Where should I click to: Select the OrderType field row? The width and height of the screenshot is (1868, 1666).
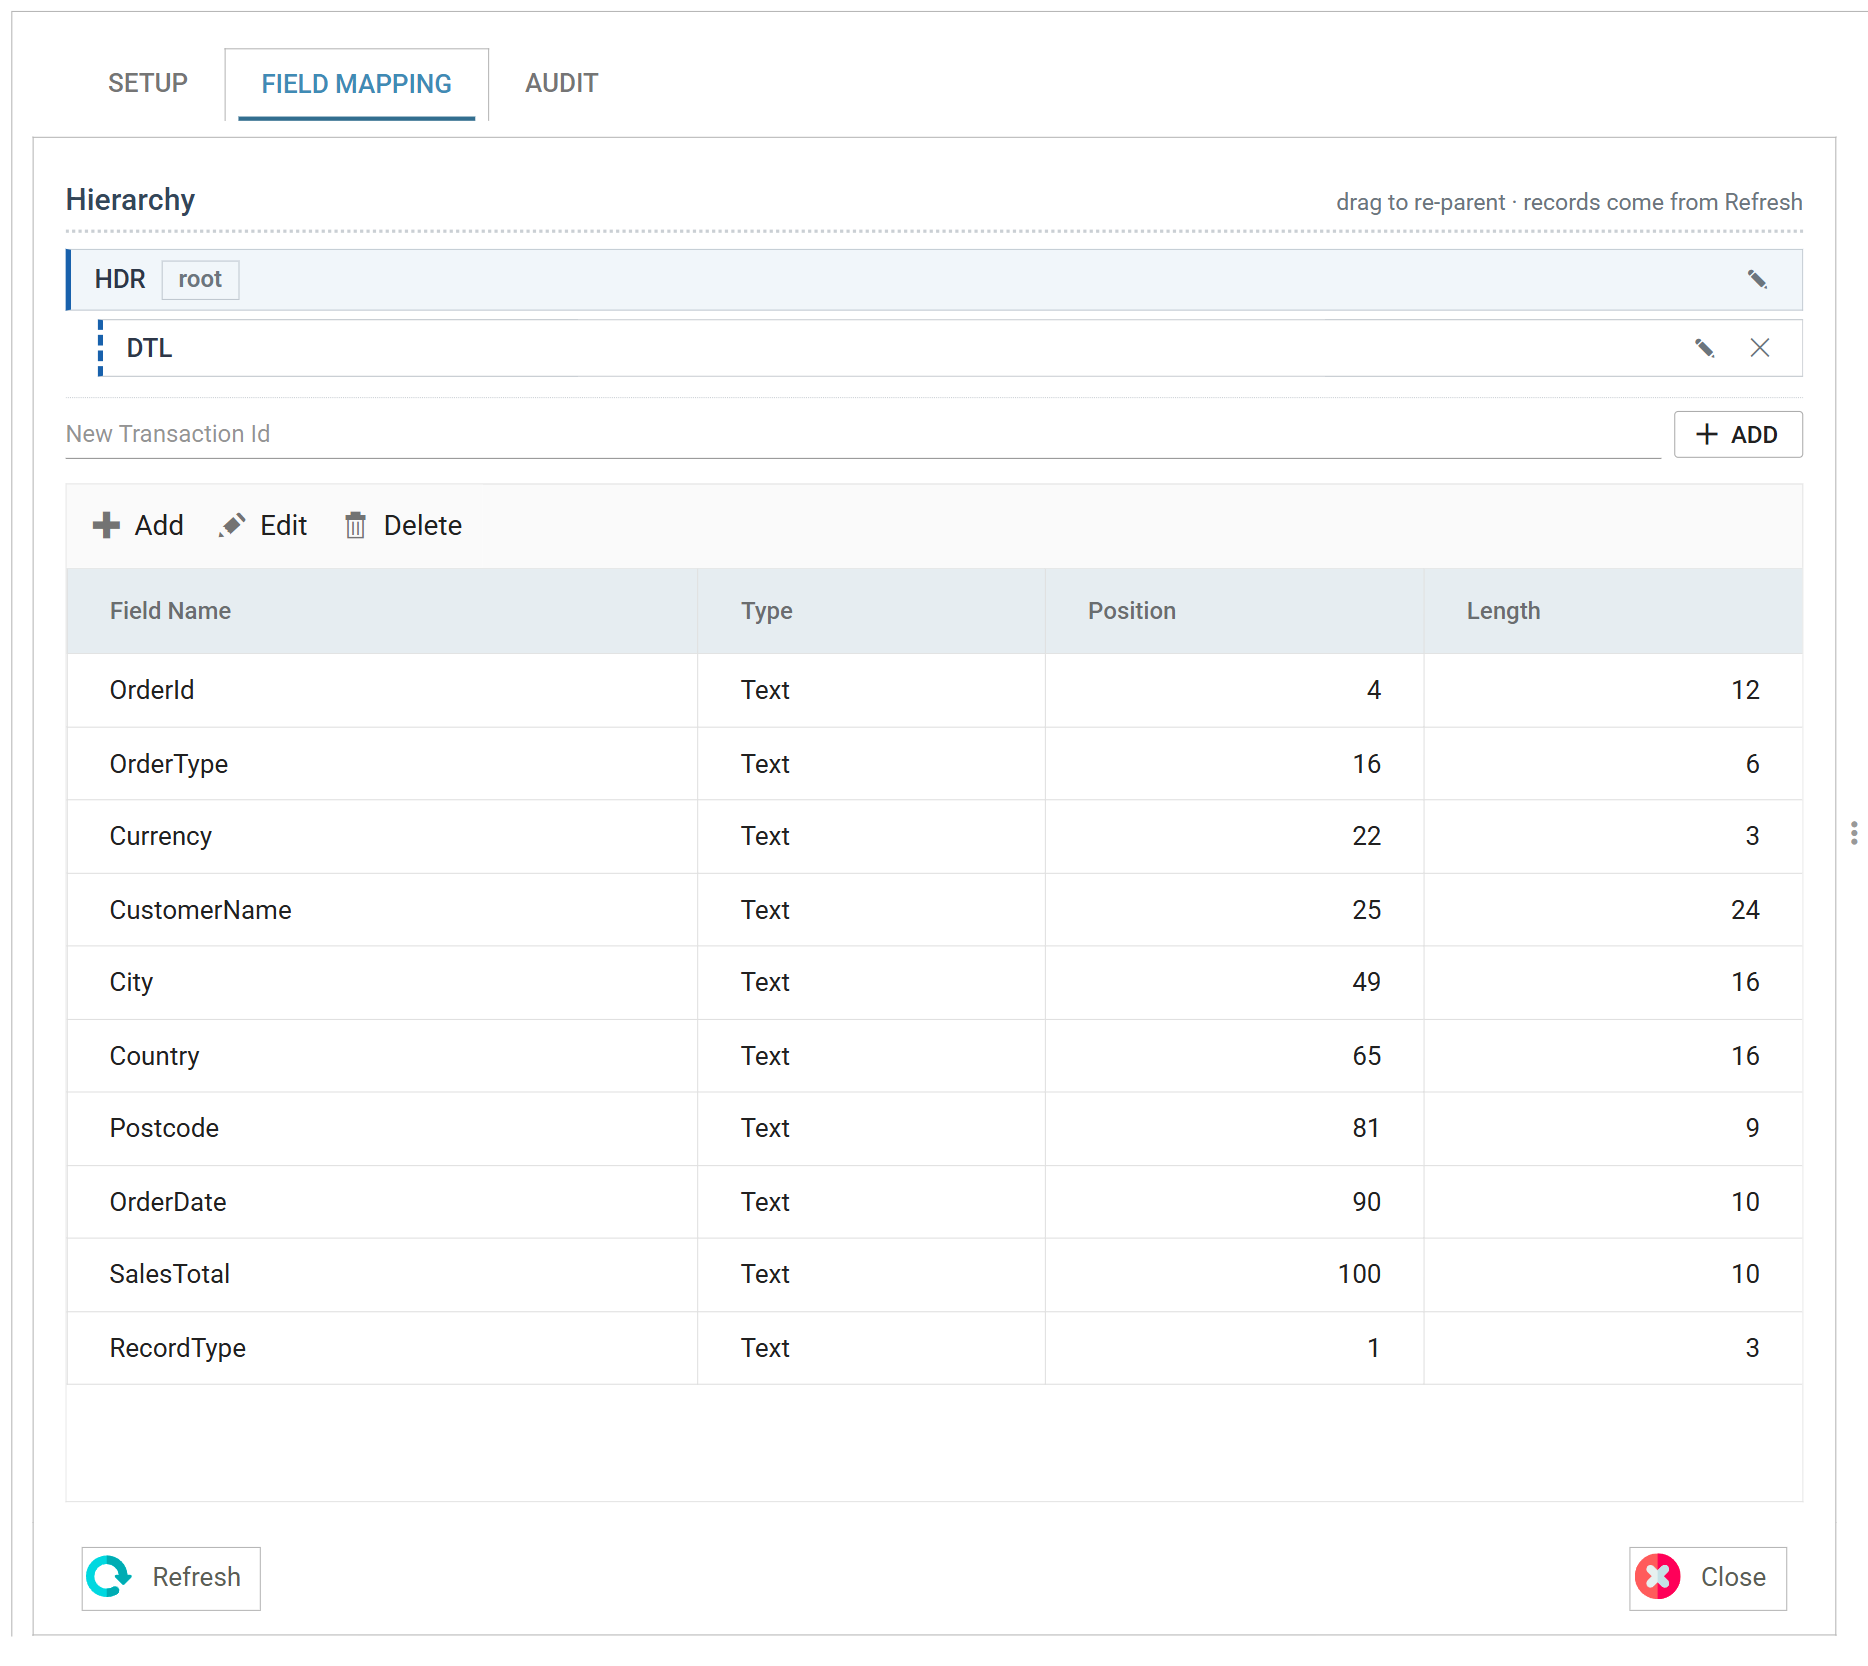[934, 764]
